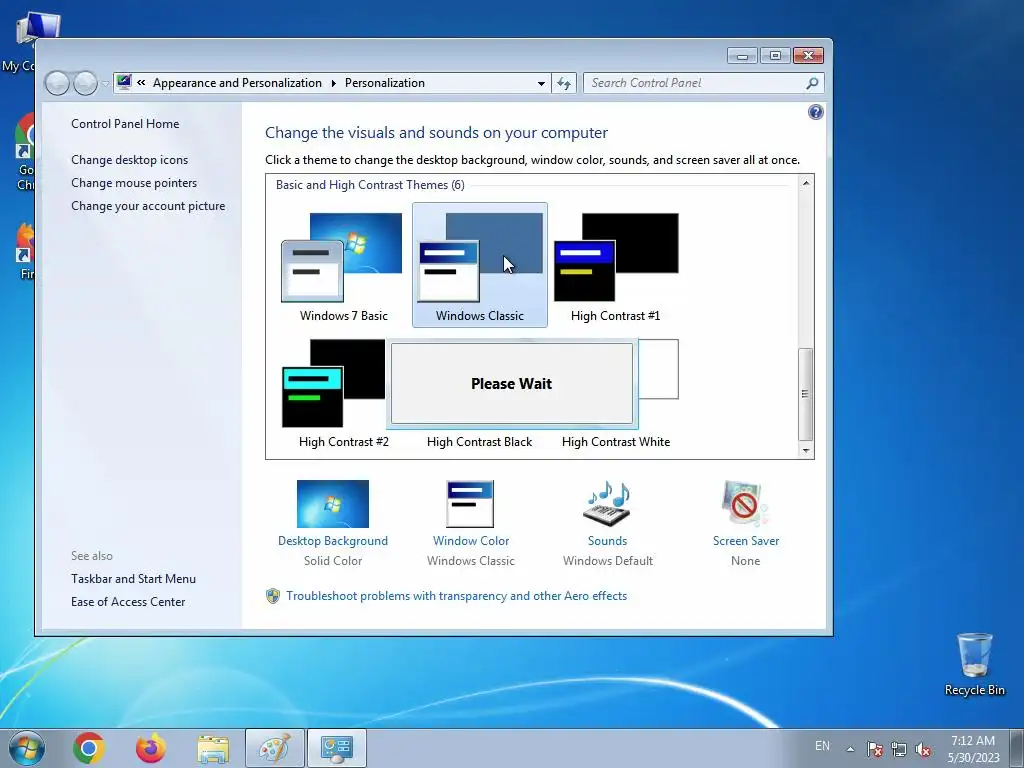Click the Show desktop button
Image resolution: width=1024 pixels, height=768 pixels.
(1017, 748)
